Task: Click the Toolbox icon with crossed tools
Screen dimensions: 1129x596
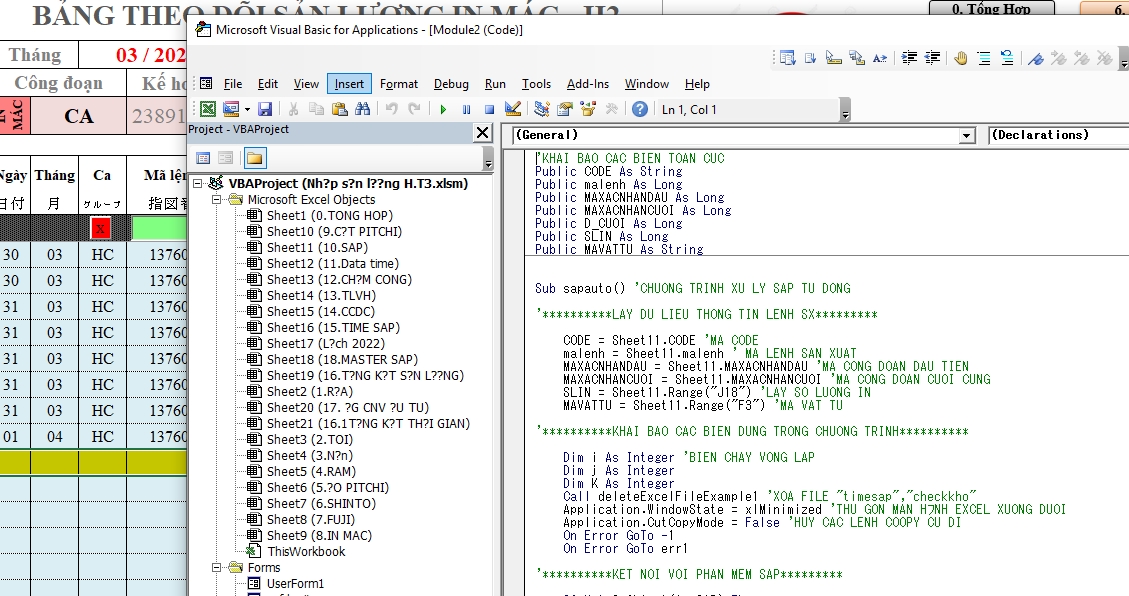Action: [611, 109]
